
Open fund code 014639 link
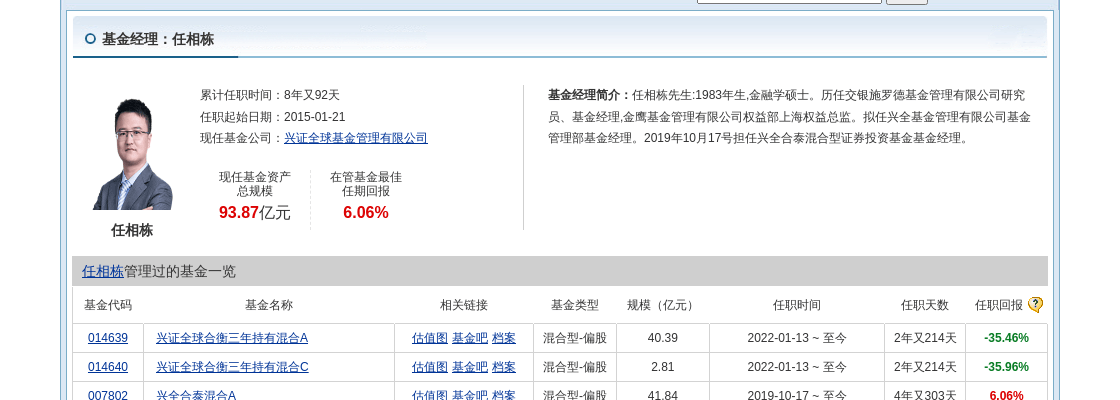click(108, 338)
